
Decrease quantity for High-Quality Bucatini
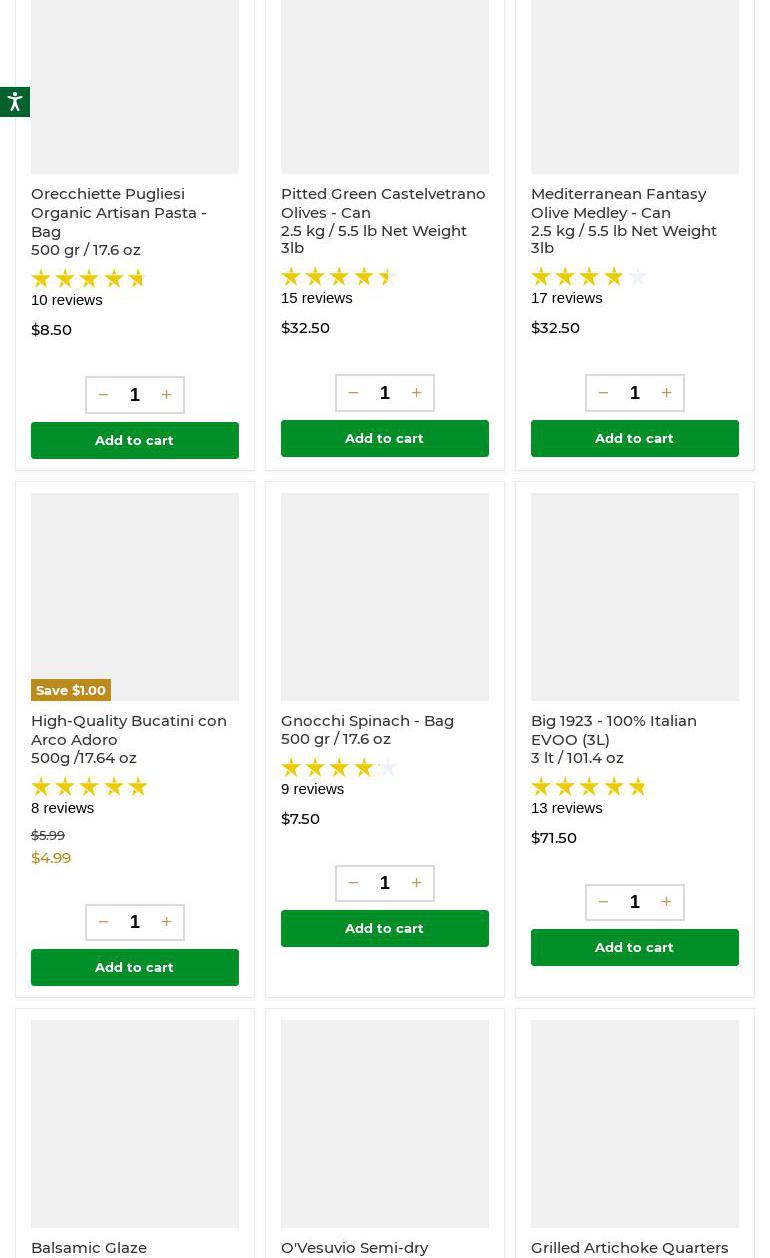tap(103, 922)
